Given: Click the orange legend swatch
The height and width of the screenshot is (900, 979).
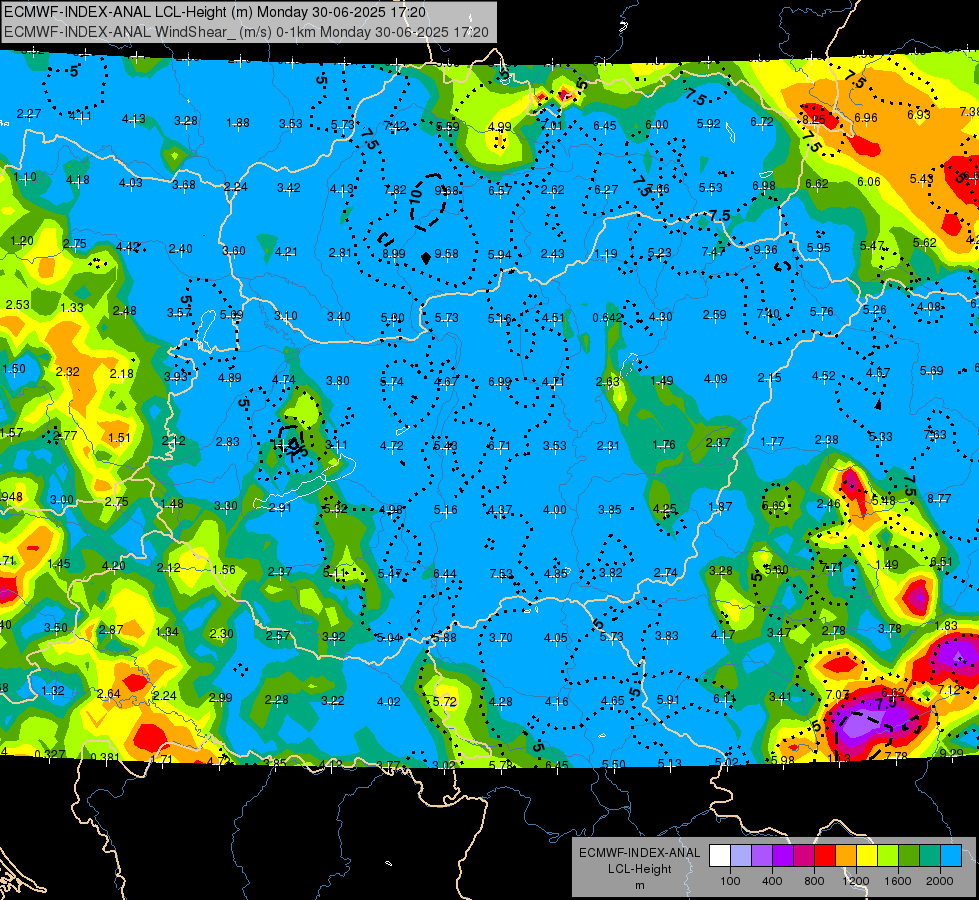Looking at the screenshot, I should click(846, 856).
